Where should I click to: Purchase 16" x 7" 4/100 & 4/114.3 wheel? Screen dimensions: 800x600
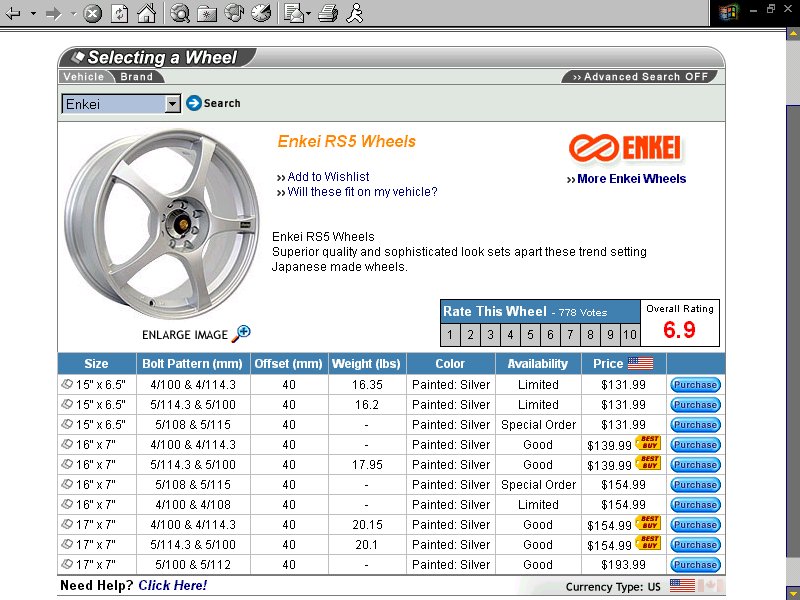point(695,444)
